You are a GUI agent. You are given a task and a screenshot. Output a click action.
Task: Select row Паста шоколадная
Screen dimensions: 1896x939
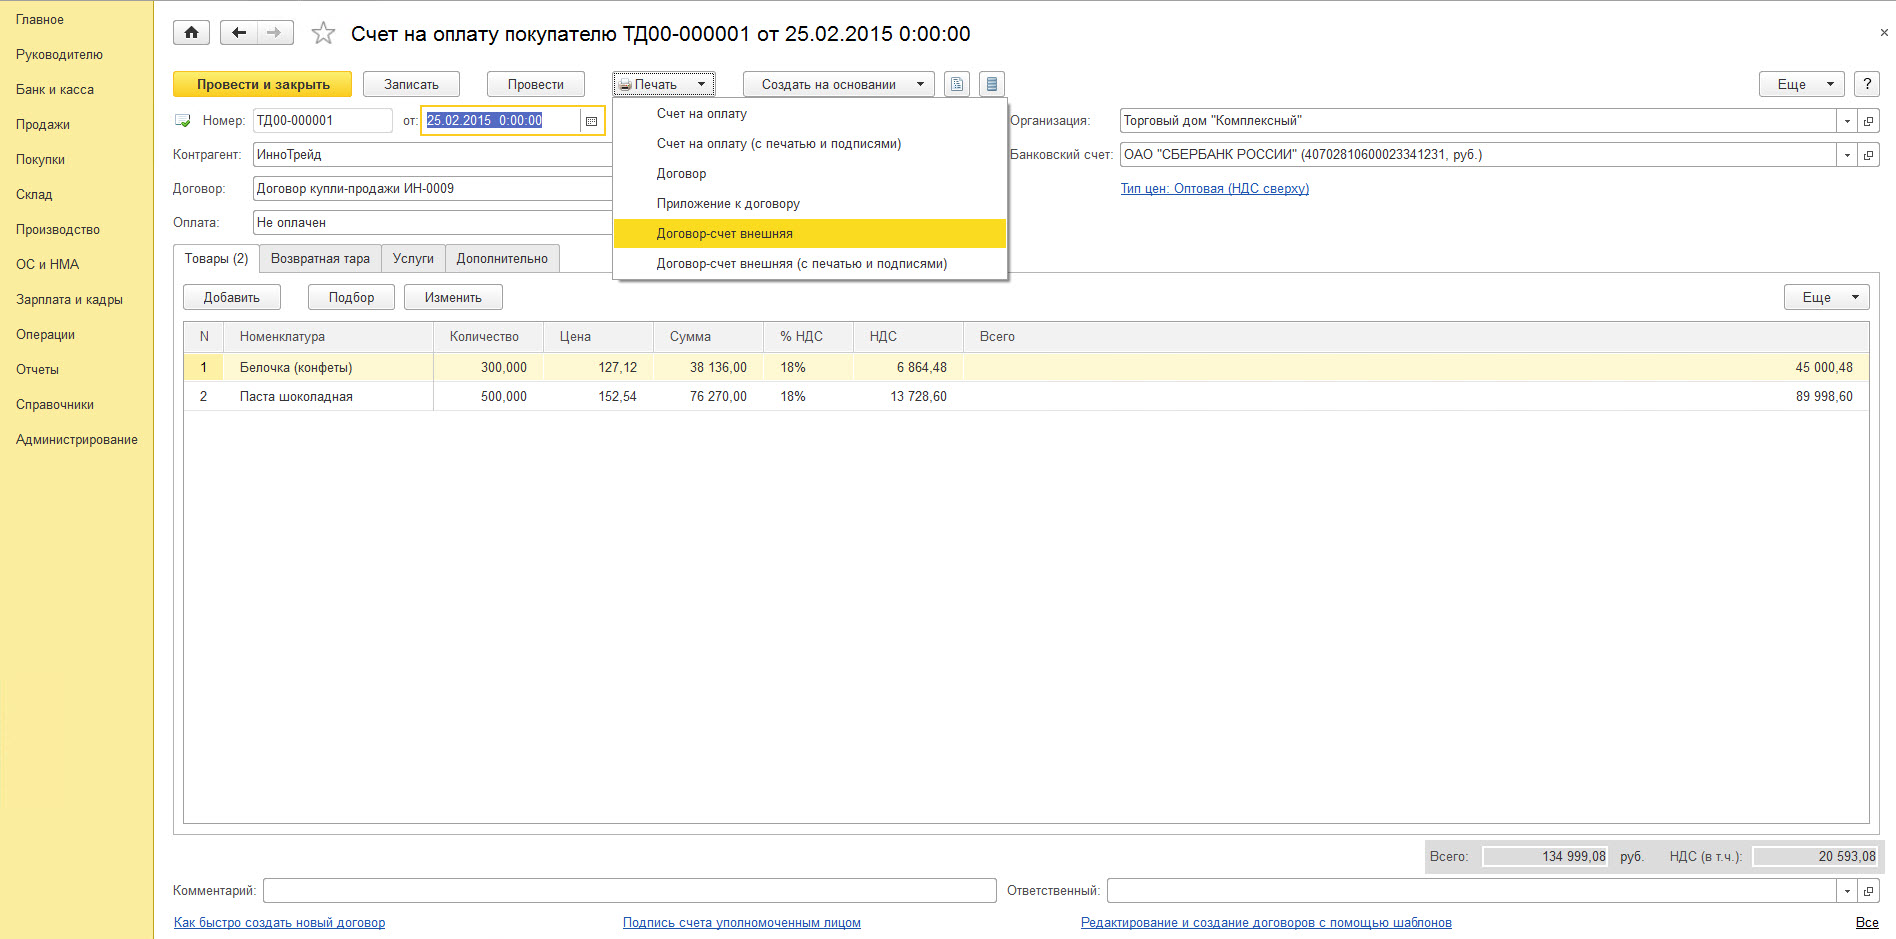[1026, 397]
